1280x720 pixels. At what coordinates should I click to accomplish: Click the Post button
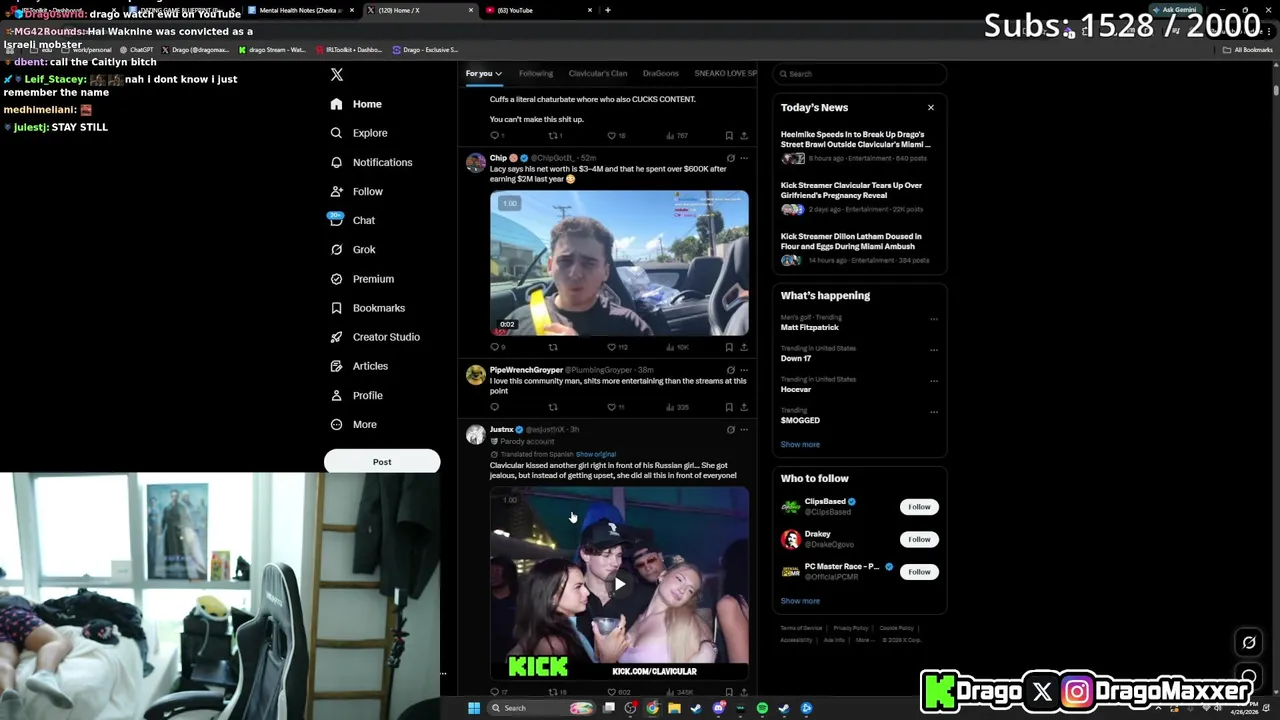point(382,462)
